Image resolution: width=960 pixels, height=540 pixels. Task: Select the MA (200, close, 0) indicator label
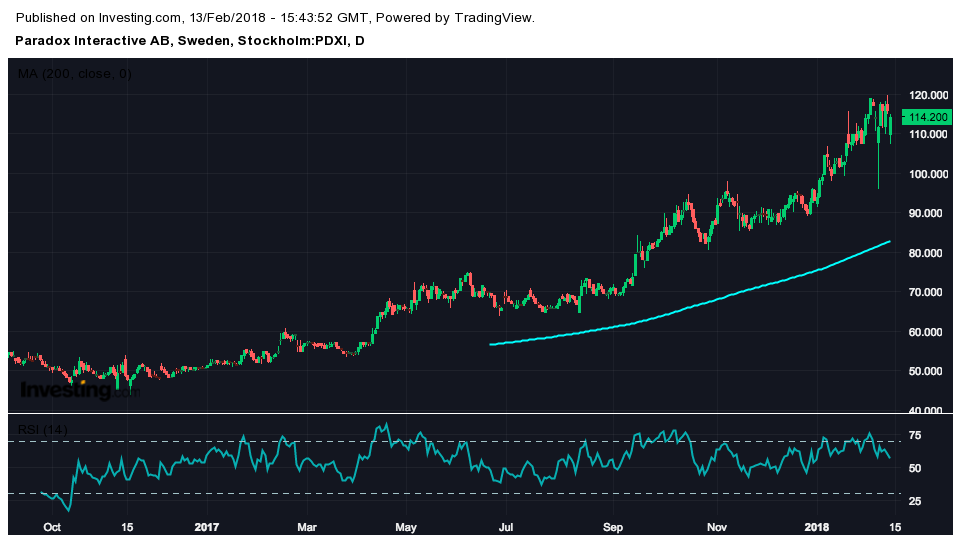click(75, 73)
